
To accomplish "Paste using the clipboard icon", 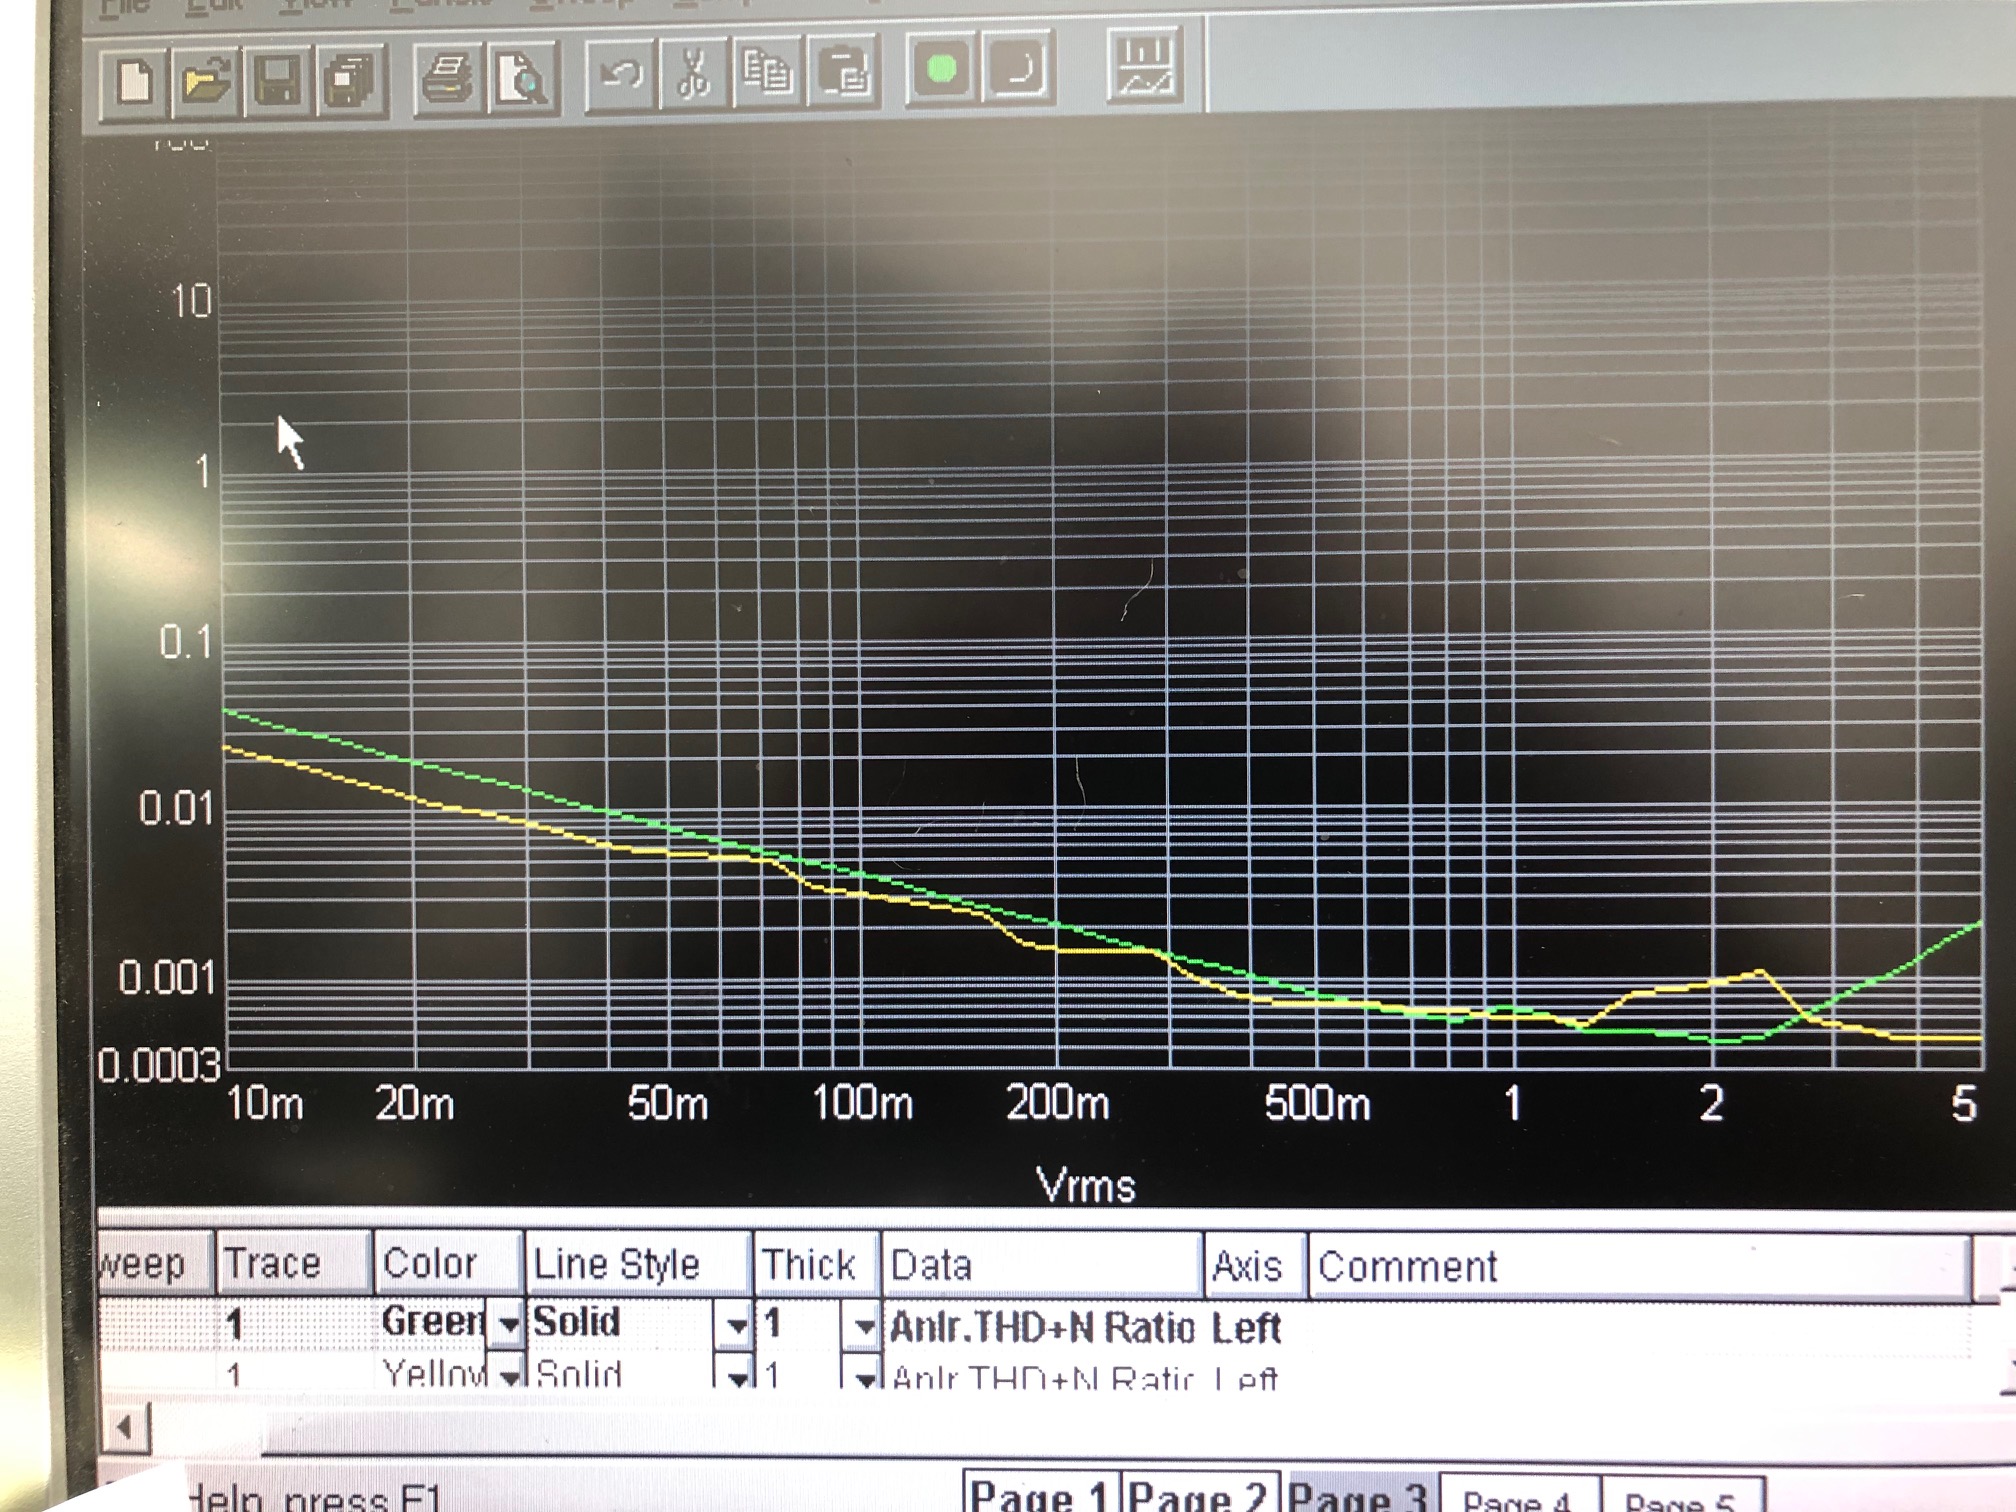I will 844,71.
